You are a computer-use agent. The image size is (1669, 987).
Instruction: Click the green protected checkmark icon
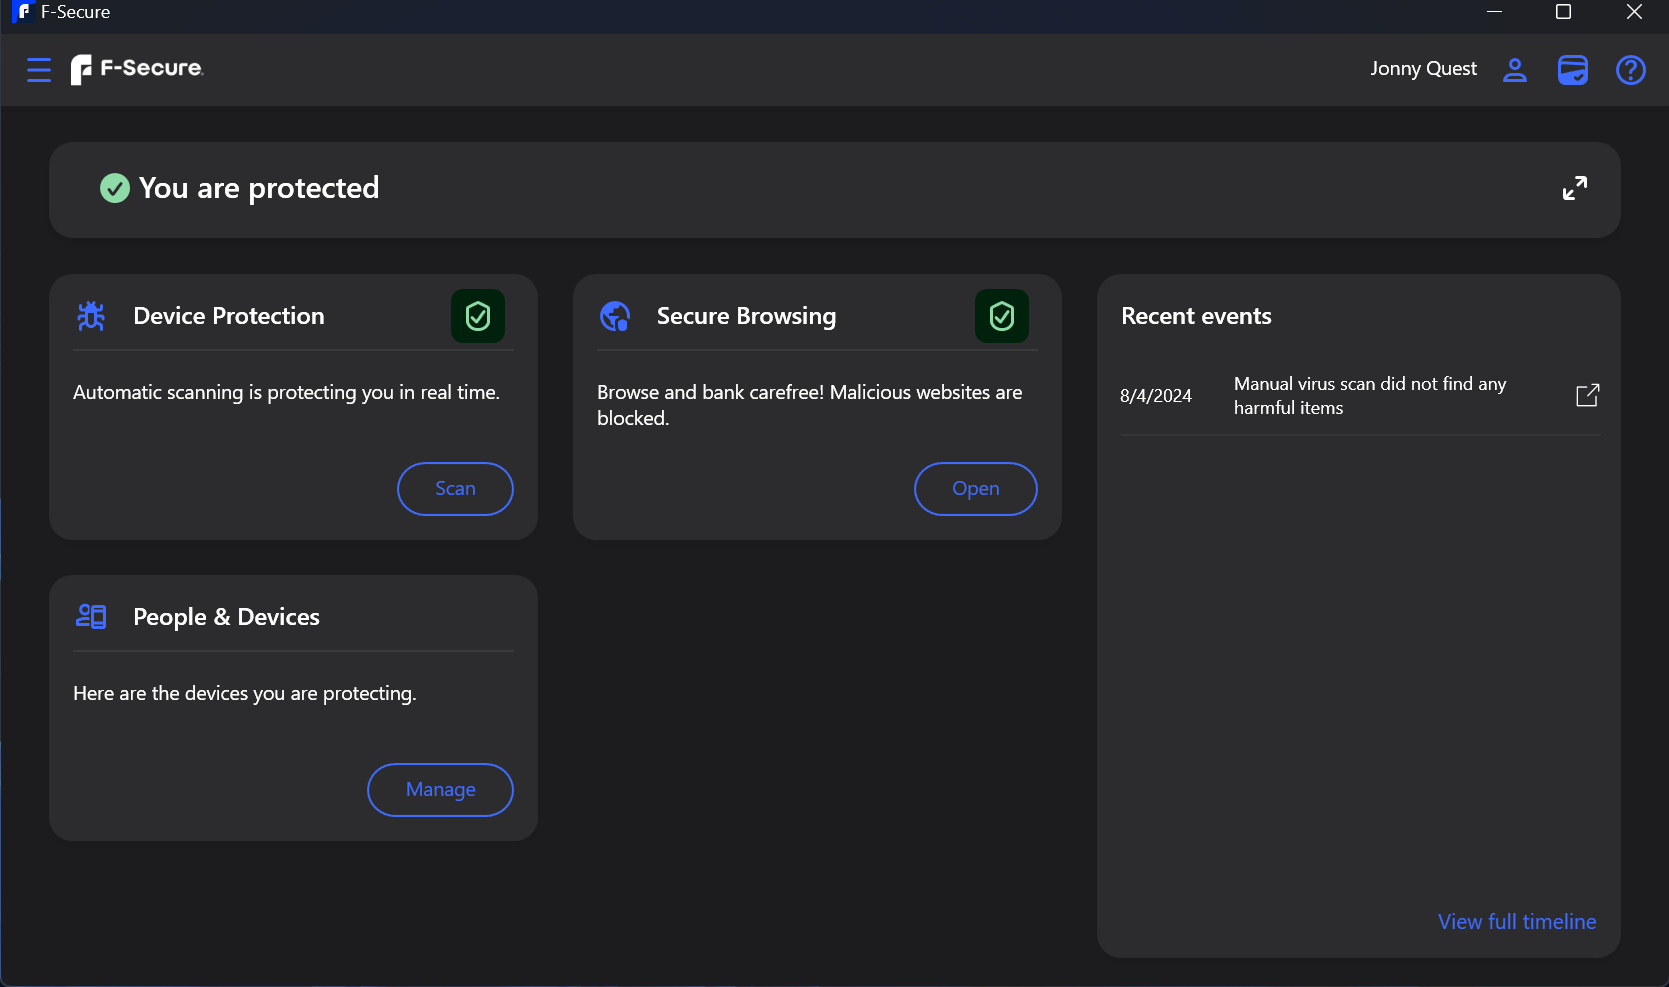pos(115,188)
